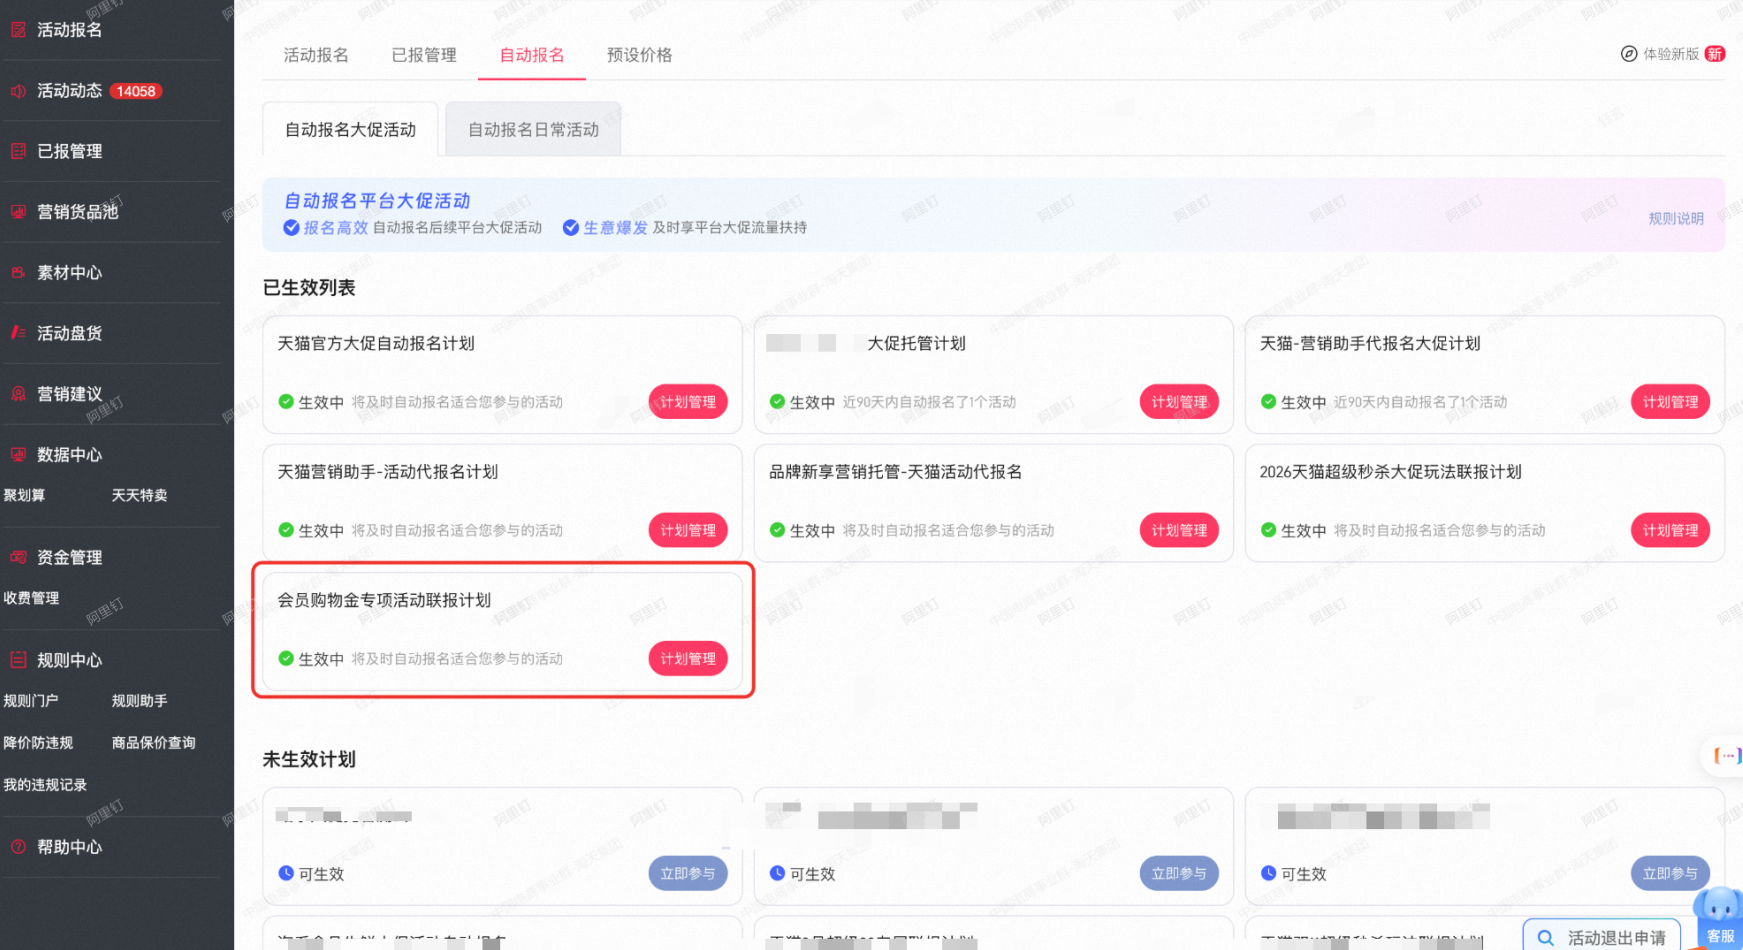Click the 活动报名 sidebar icon
The height and width of the screenshot is (950, 1743).
18,30
